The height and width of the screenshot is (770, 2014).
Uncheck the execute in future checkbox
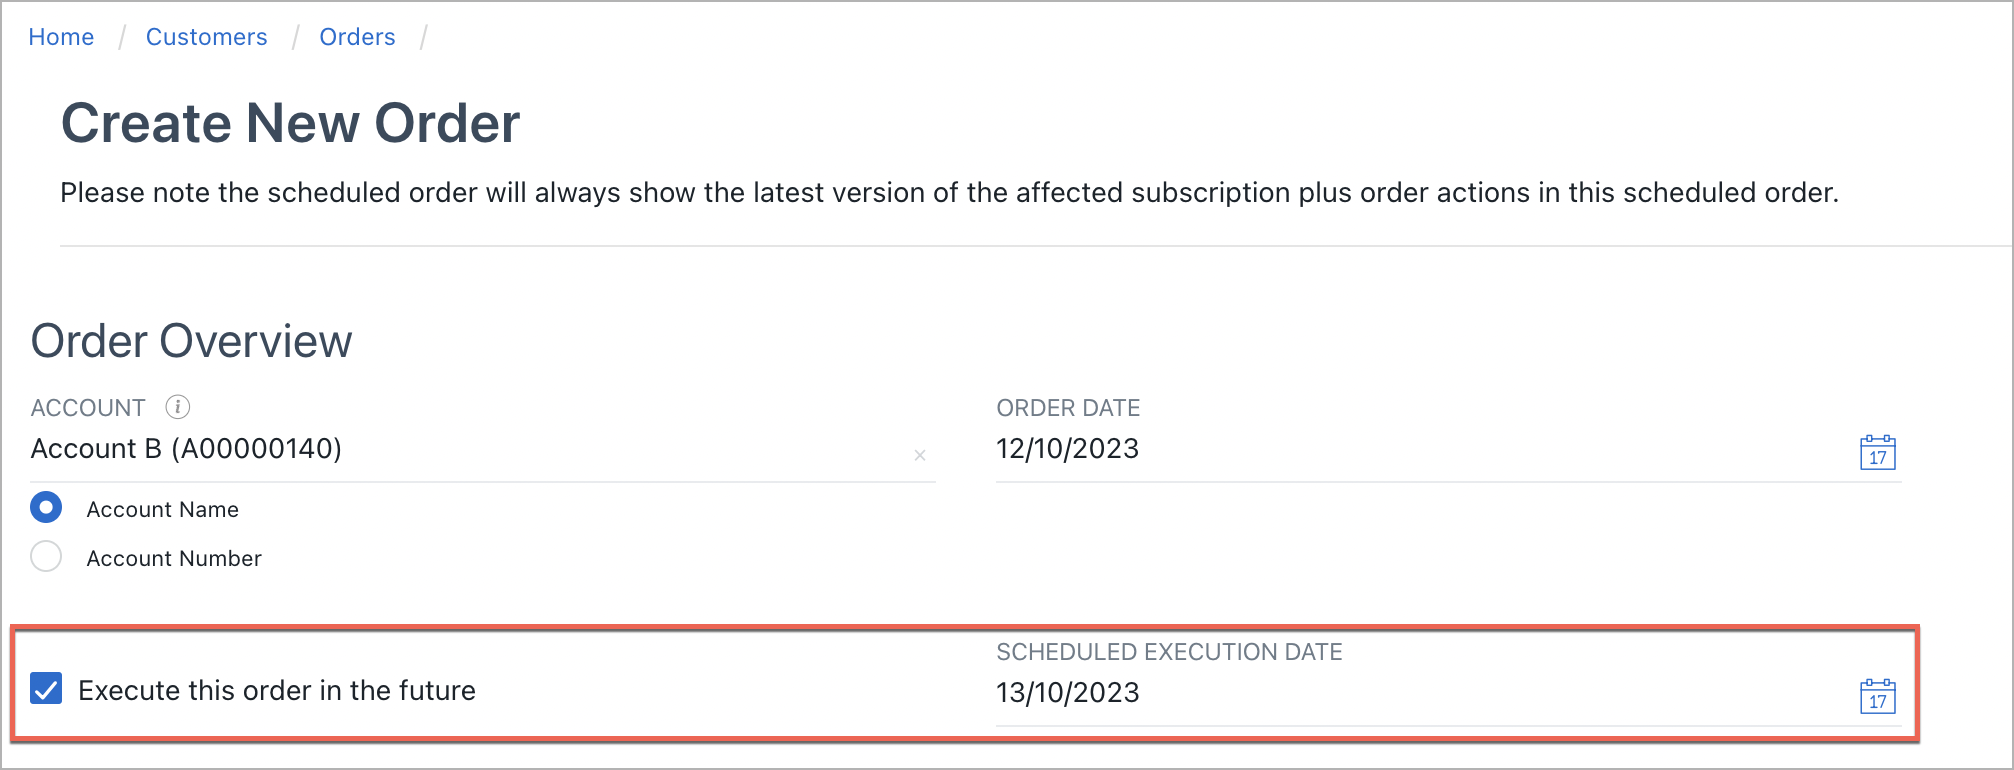[46, 689]
